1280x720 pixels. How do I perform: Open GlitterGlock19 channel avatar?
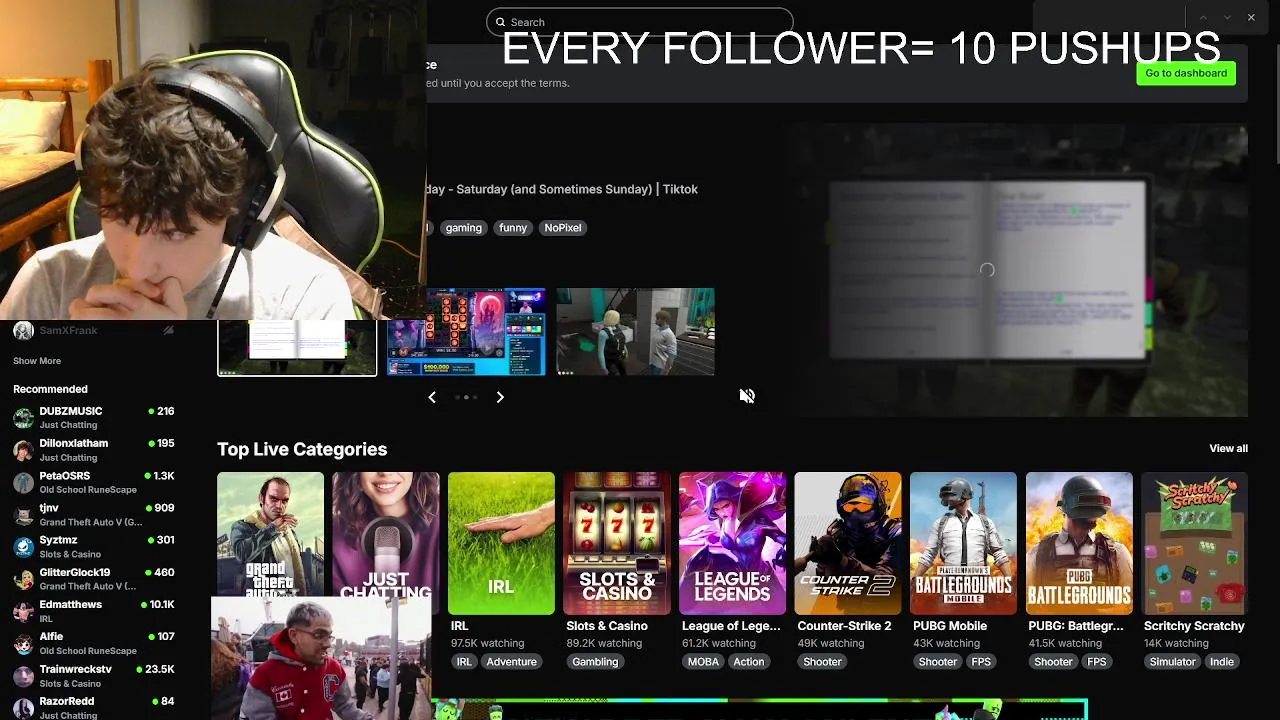click(x=23, y=579)
